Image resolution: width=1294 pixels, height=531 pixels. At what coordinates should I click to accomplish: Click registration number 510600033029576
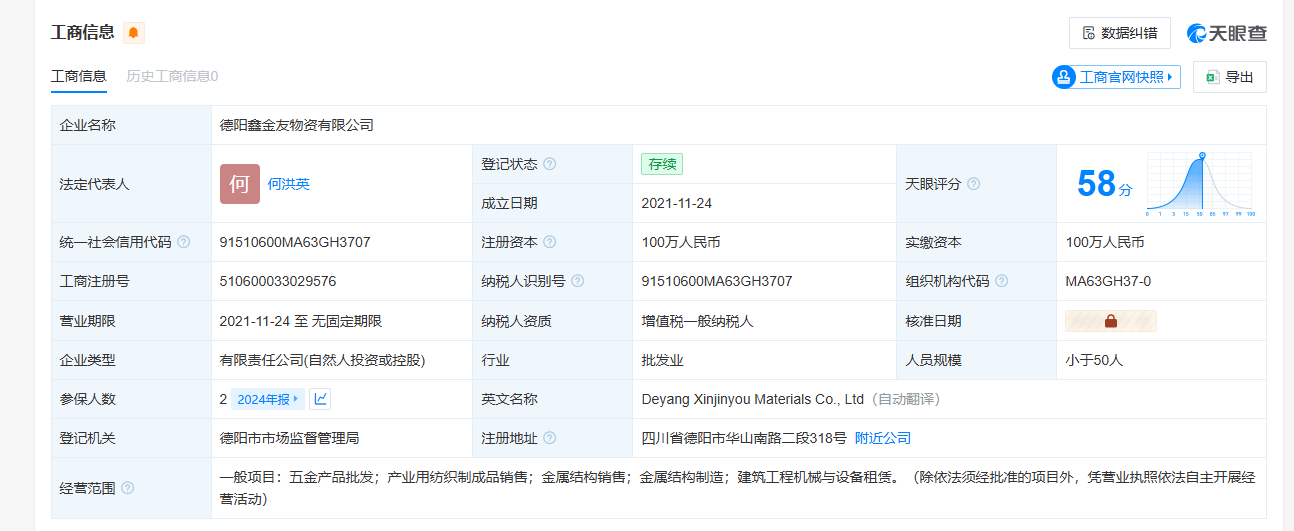click(278, 281)
